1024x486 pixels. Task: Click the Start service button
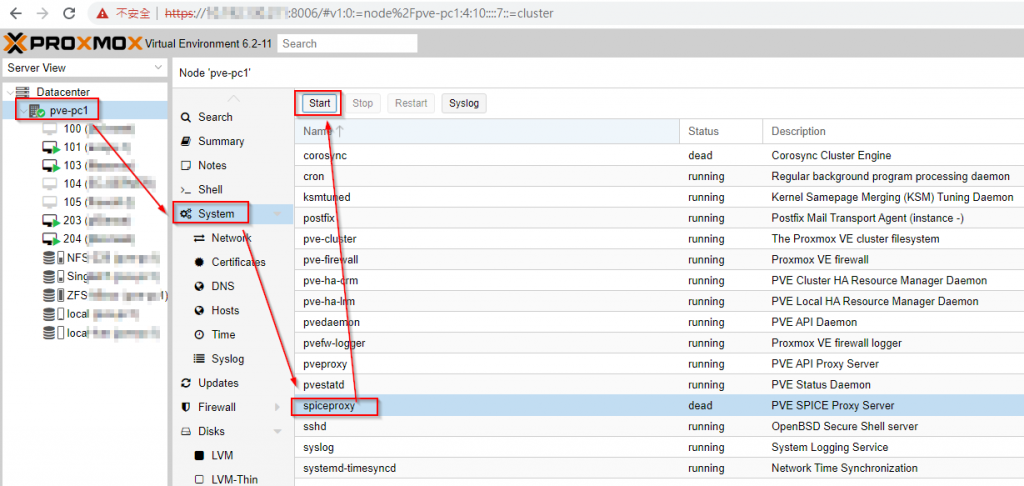coord(319,103)
